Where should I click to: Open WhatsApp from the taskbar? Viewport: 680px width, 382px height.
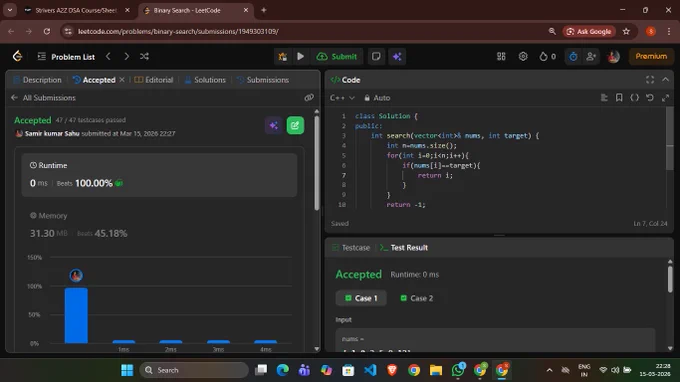[458, 370]
